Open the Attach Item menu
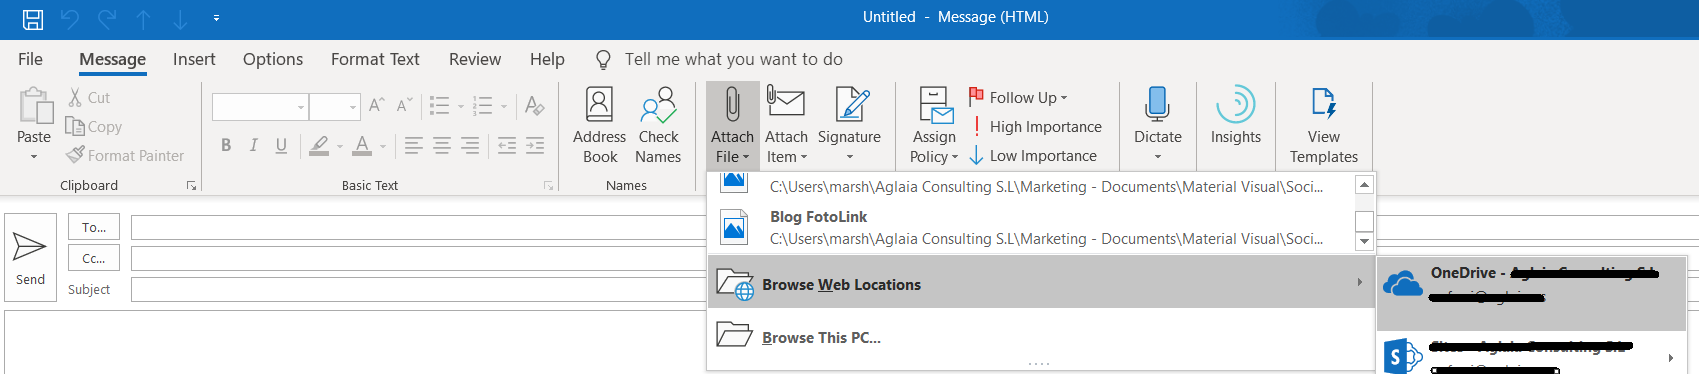The width and height of the screenshot is (1699, 374). (x=786, y=125)
